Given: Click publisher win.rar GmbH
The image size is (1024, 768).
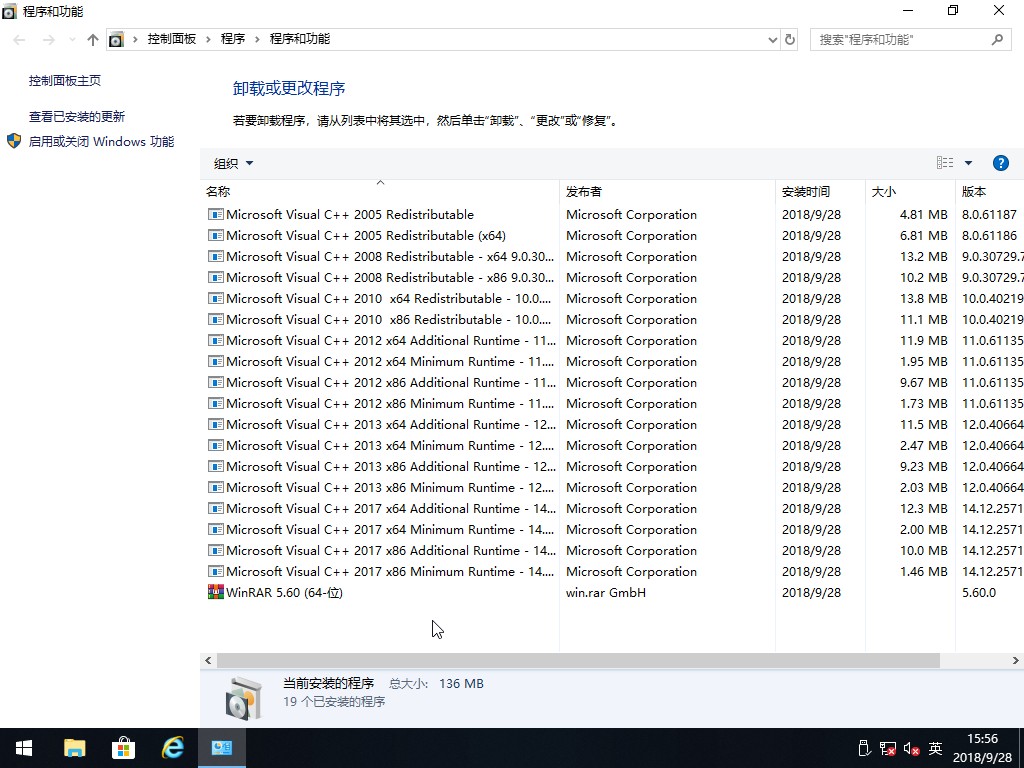Looking at the screenshot, I should click(605, 592).
